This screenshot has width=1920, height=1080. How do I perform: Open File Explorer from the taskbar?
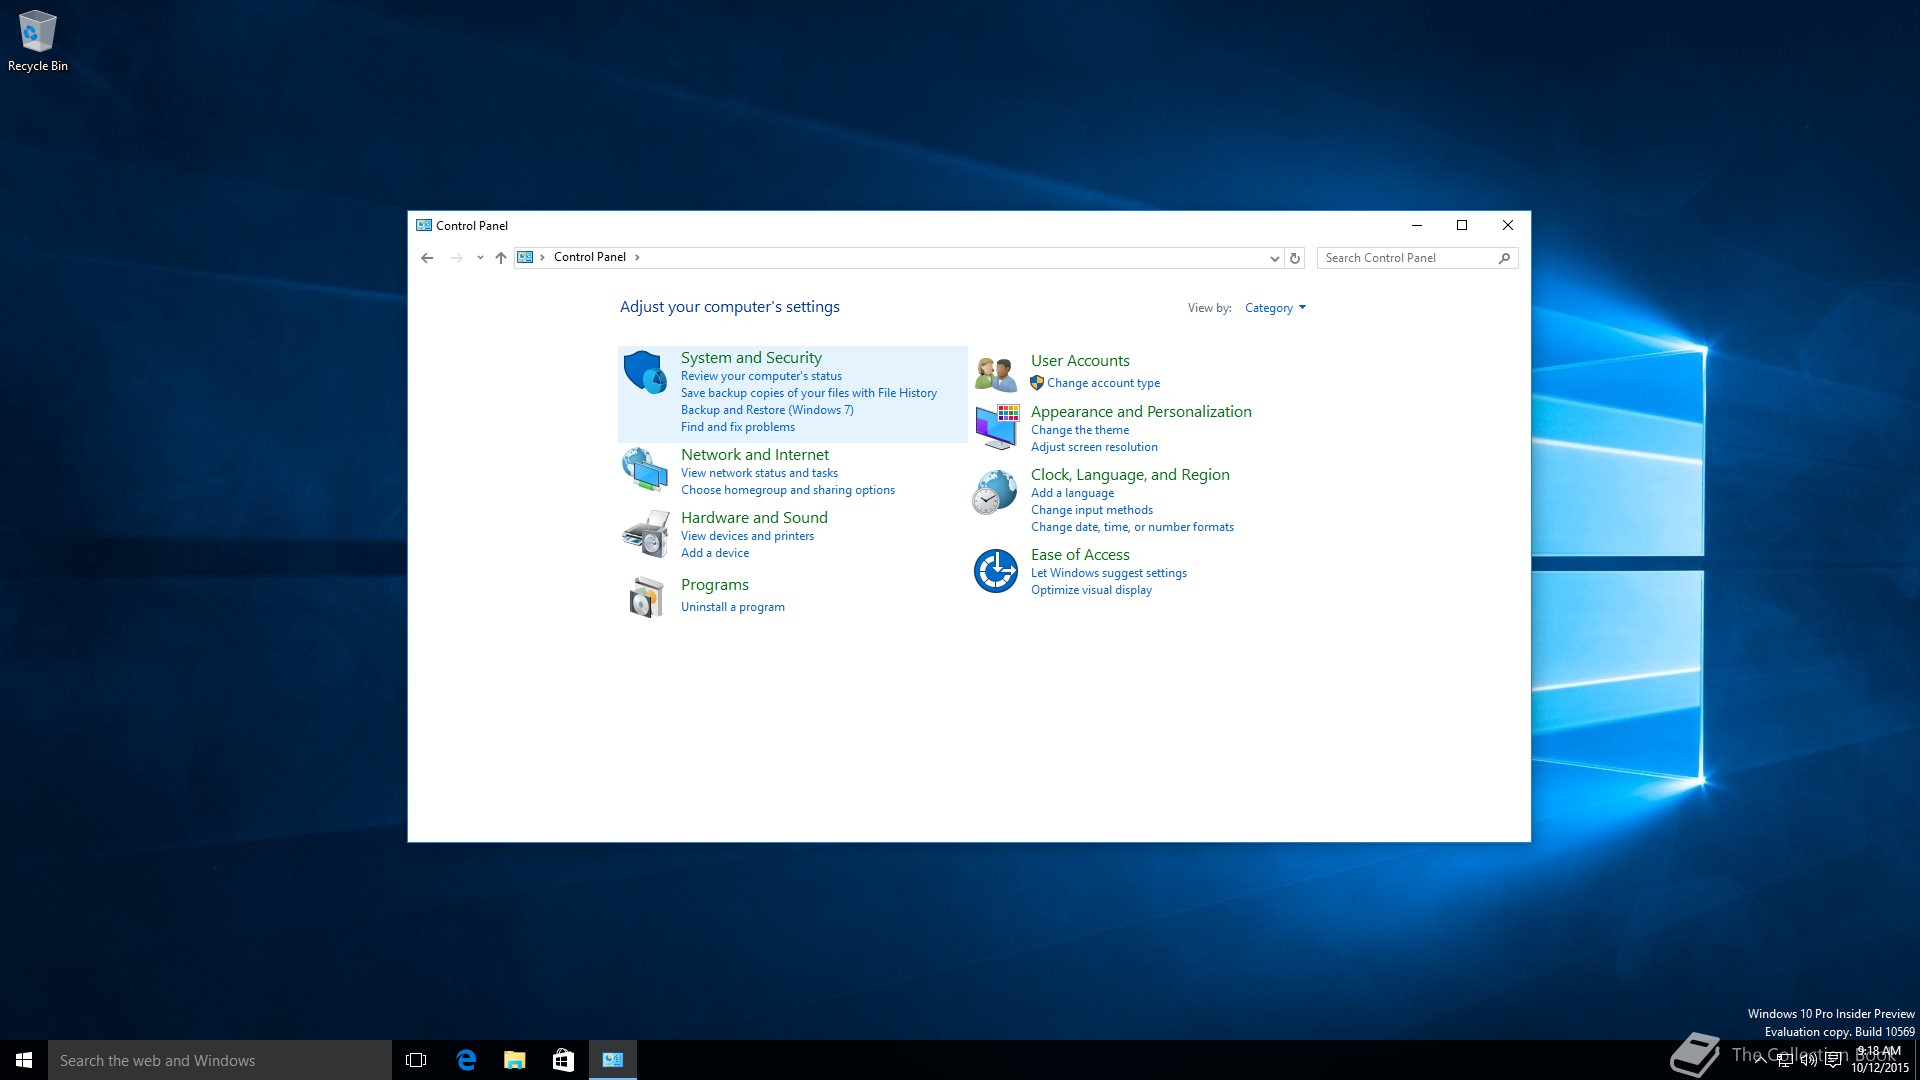(x=515, y=1060)
